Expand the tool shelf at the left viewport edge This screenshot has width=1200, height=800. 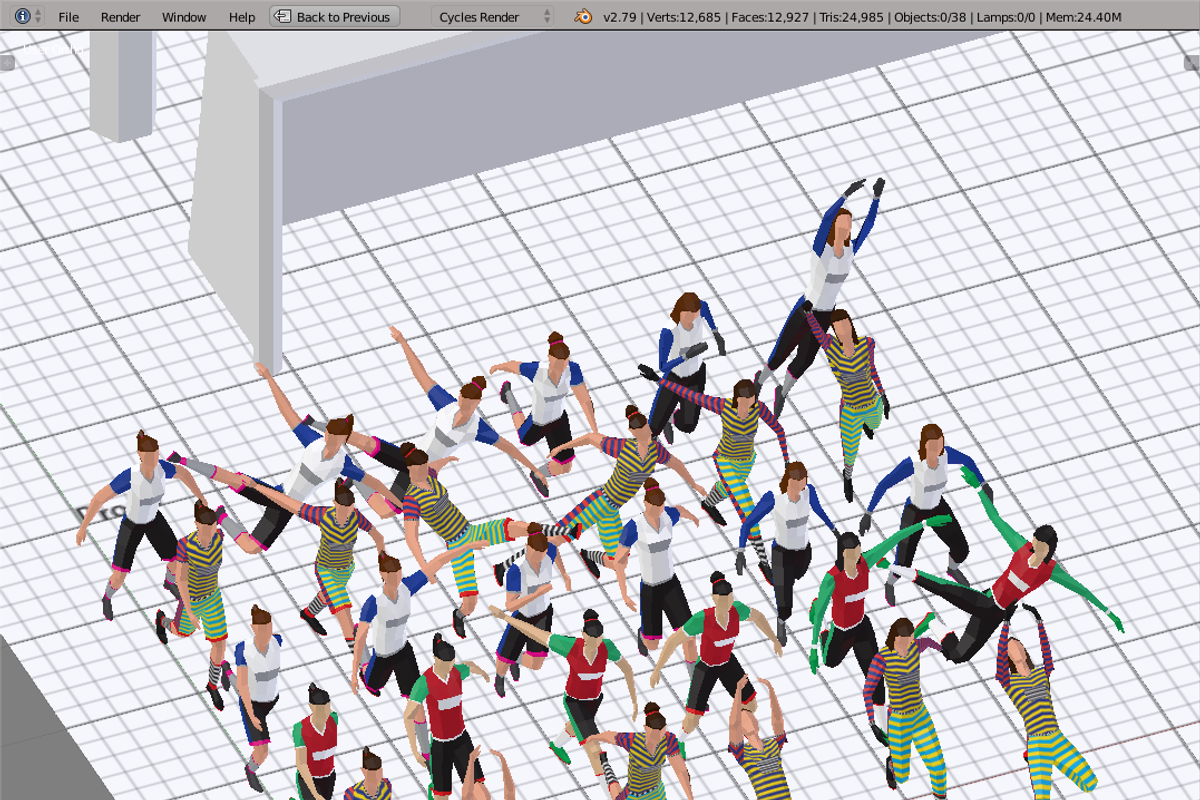point(7,63)
